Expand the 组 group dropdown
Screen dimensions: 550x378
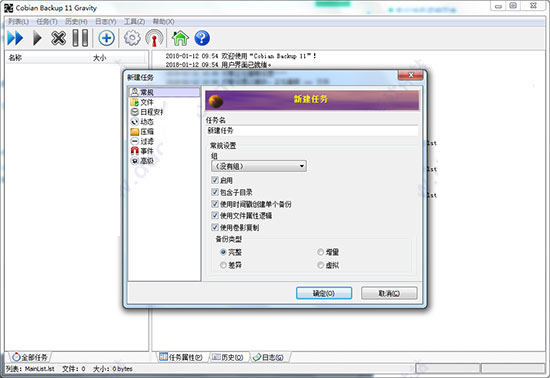point(259,166)
